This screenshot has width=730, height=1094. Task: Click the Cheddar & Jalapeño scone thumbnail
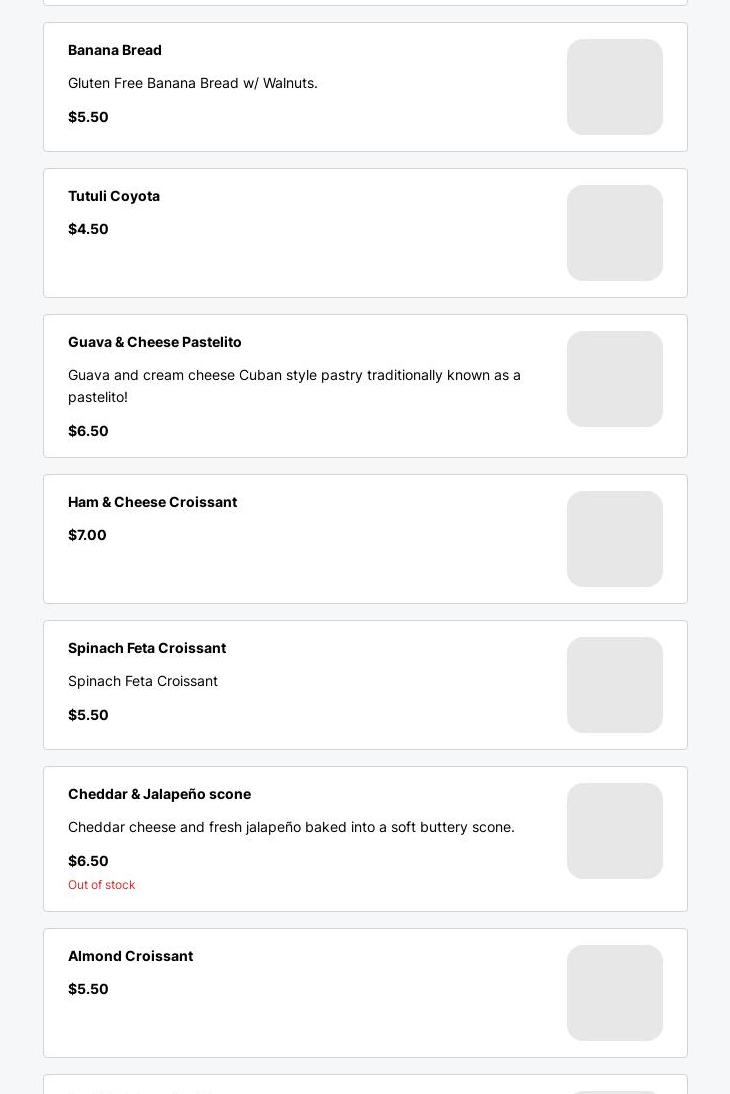(614, 831)
